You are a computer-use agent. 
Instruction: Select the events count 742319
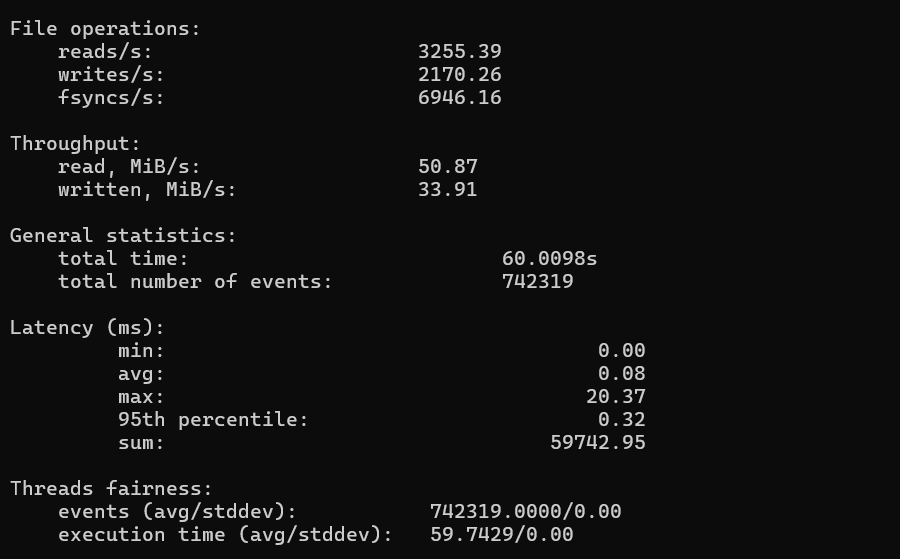pyautogui.click(x=537, y=282)
